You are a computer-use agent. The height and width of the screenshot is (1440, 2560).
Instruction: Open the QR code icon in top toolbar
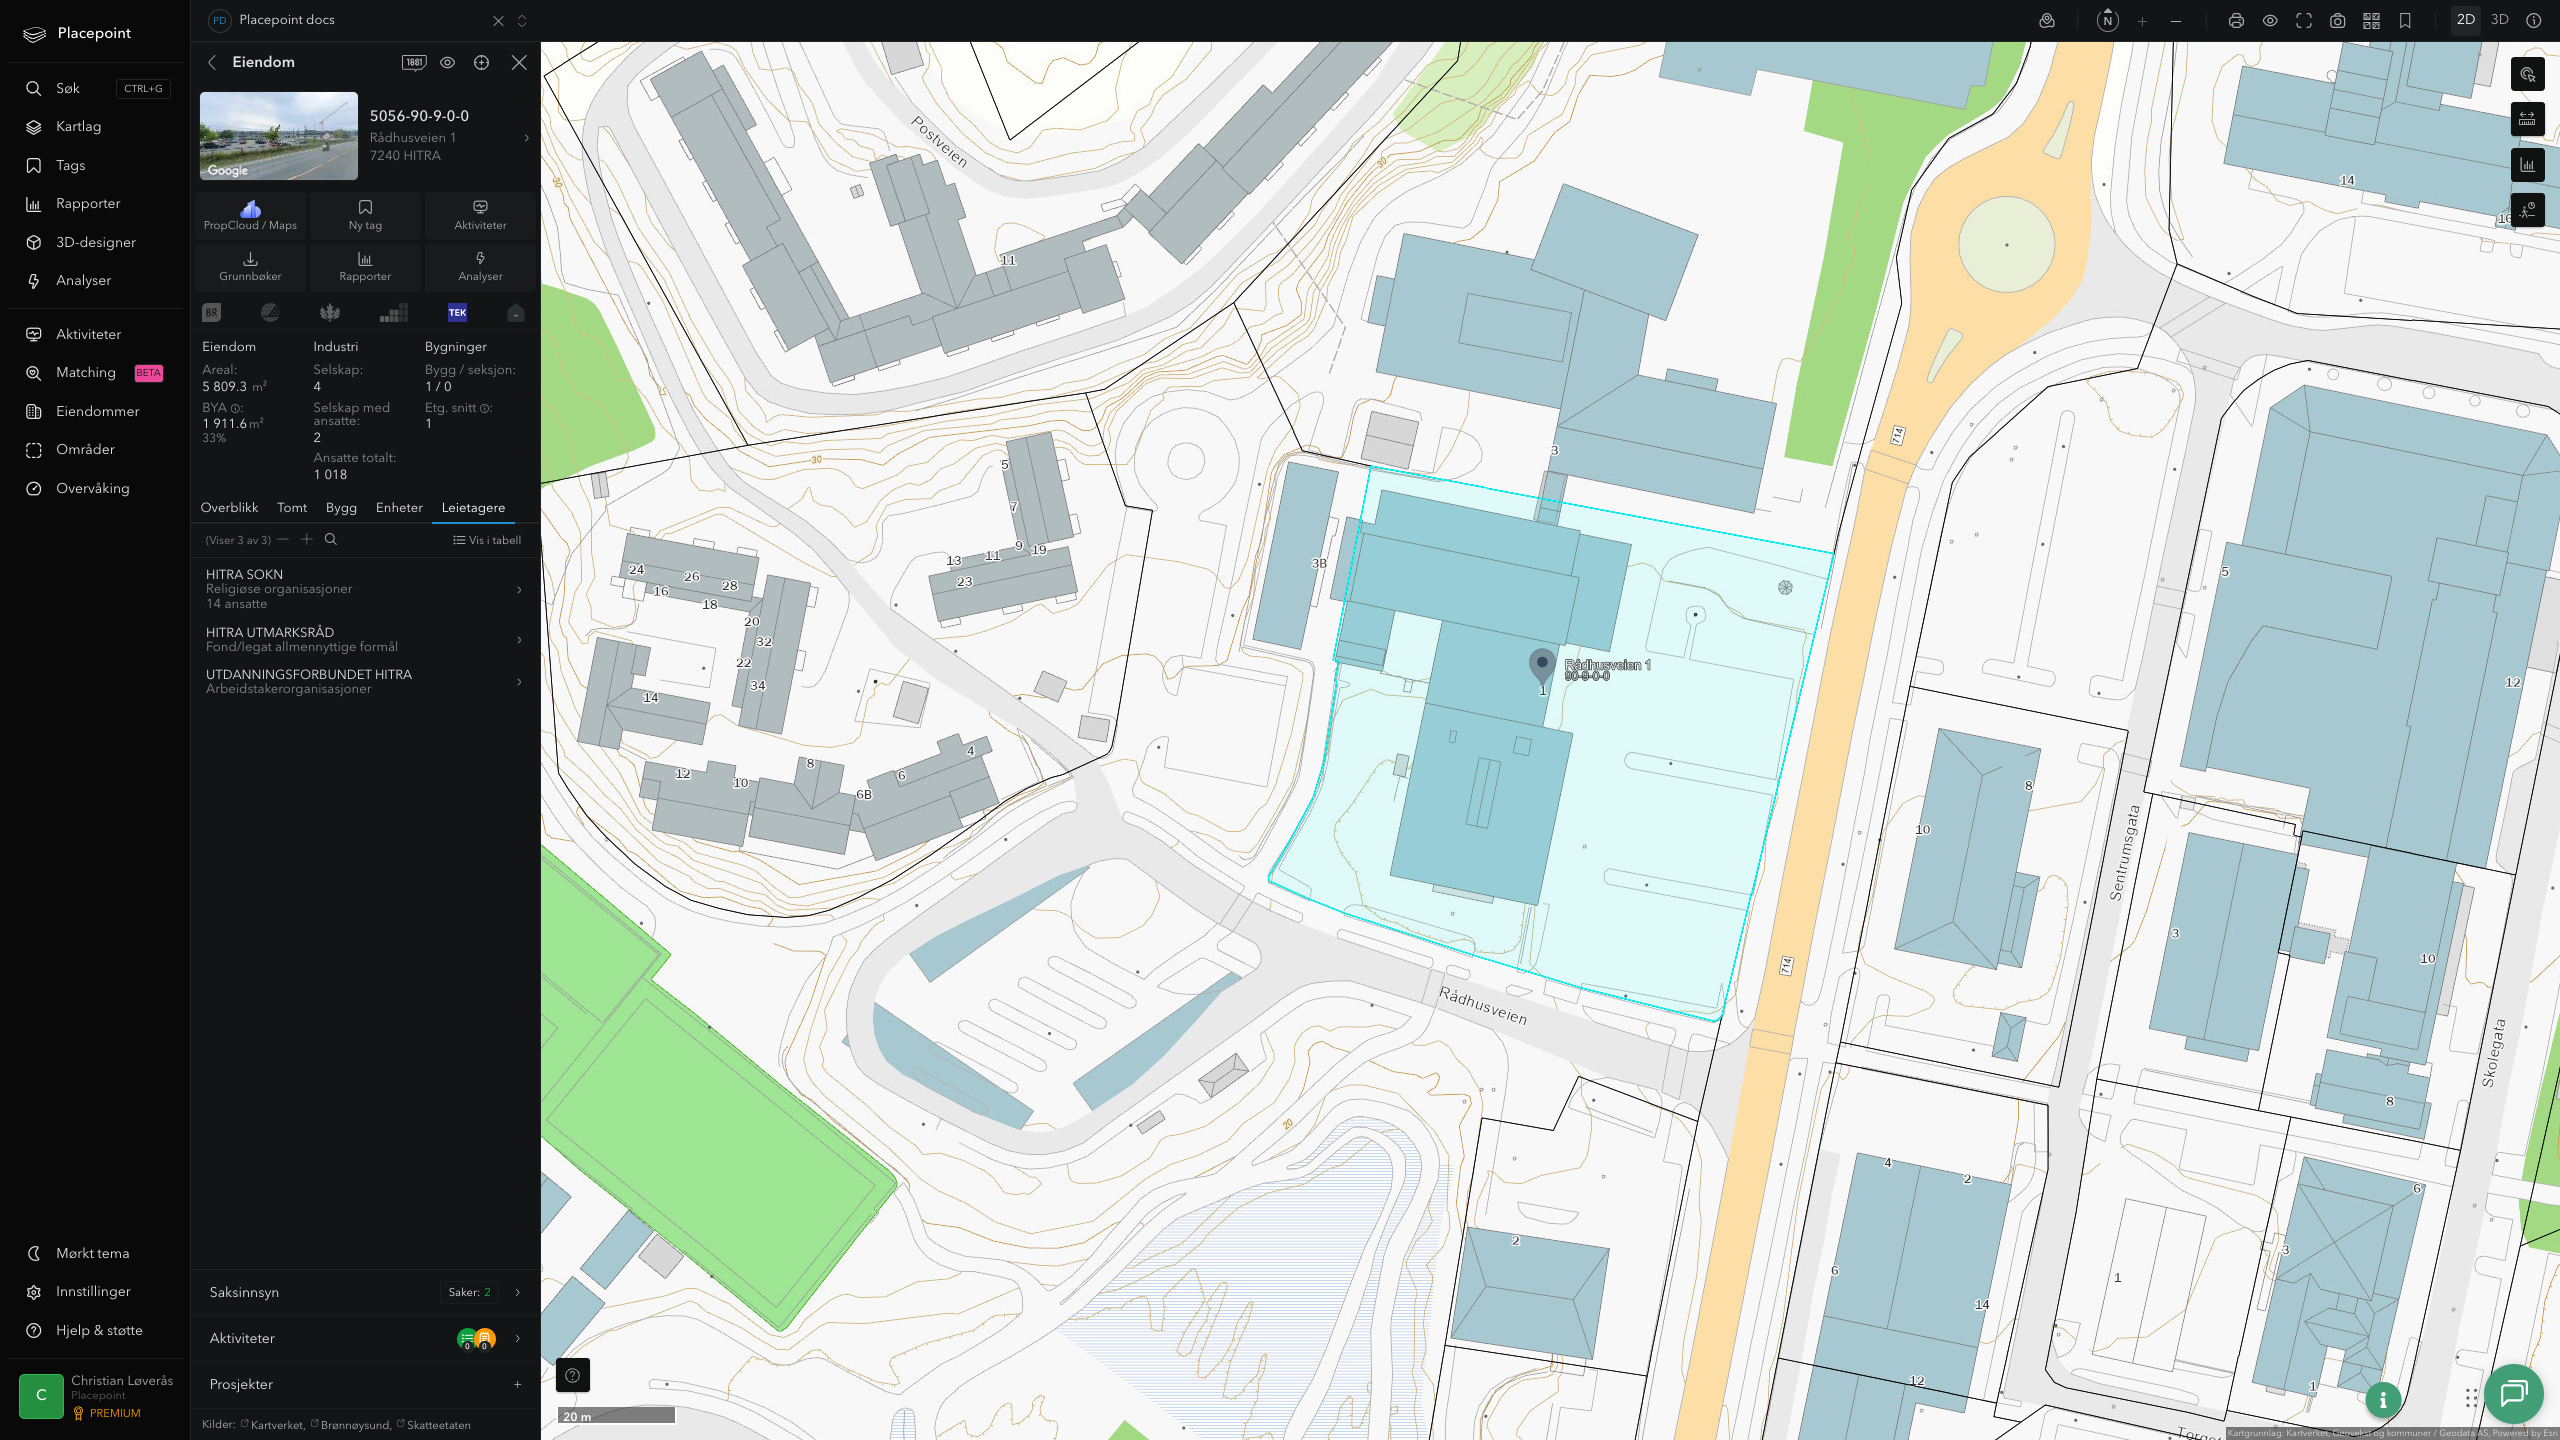click(x=2371, y=20)
